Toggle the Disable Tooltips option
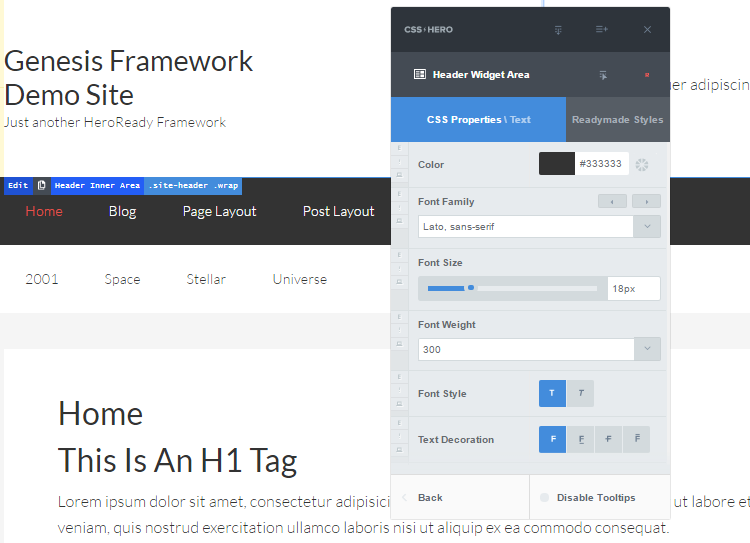750x543 pixels. point(545,498)
